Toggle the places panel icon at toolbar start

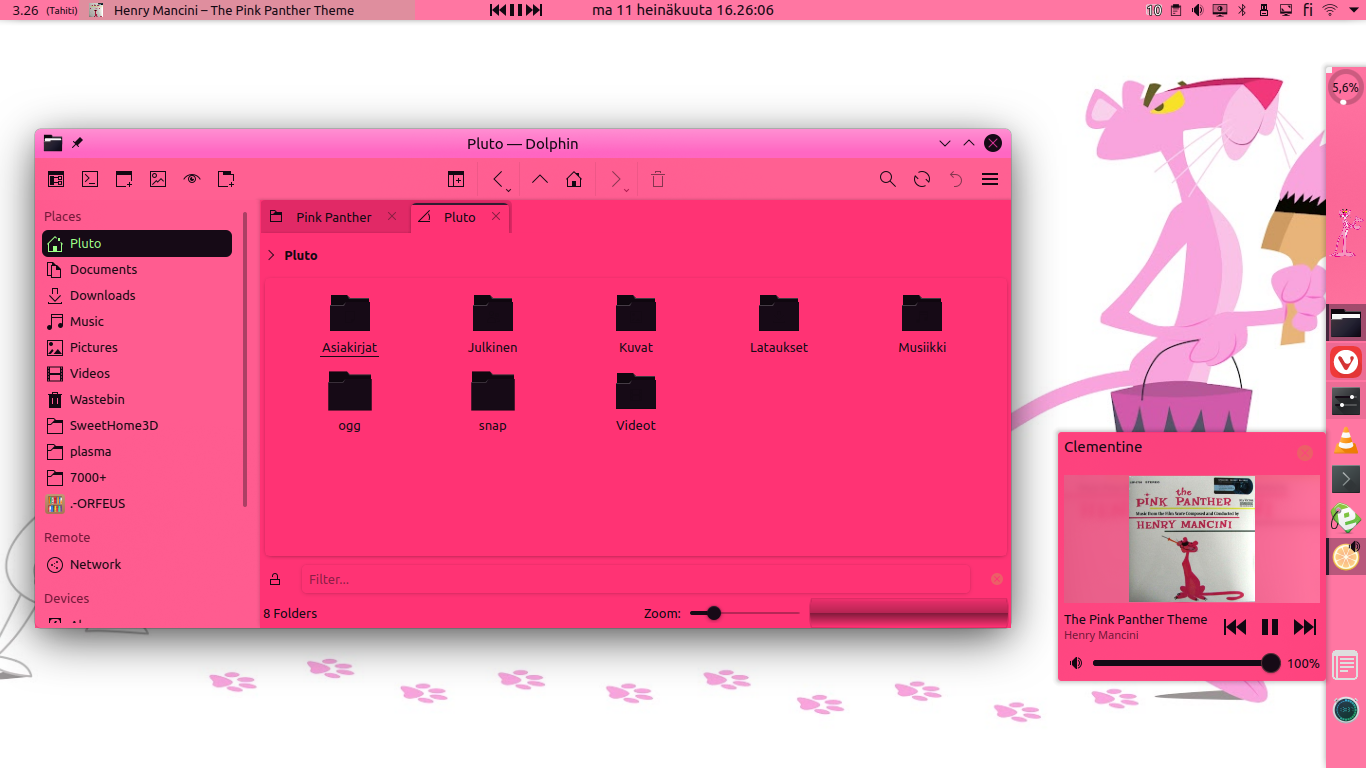pos(56,179)
